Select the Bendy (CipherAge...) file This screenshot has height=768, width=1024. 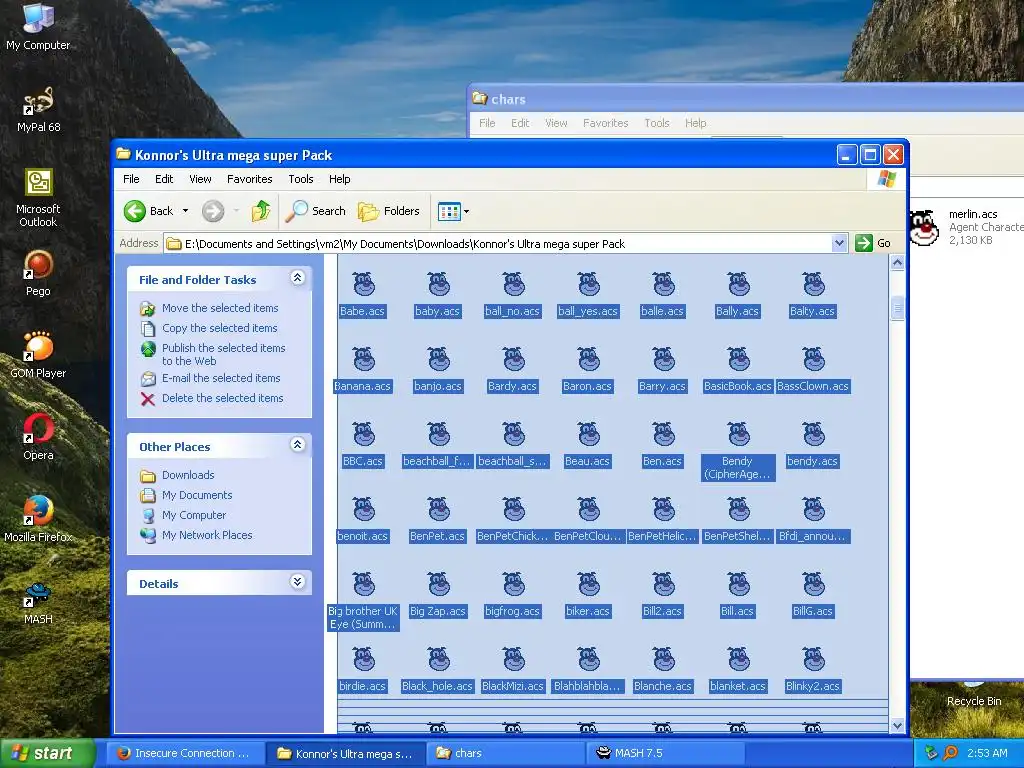click(738, 451)
